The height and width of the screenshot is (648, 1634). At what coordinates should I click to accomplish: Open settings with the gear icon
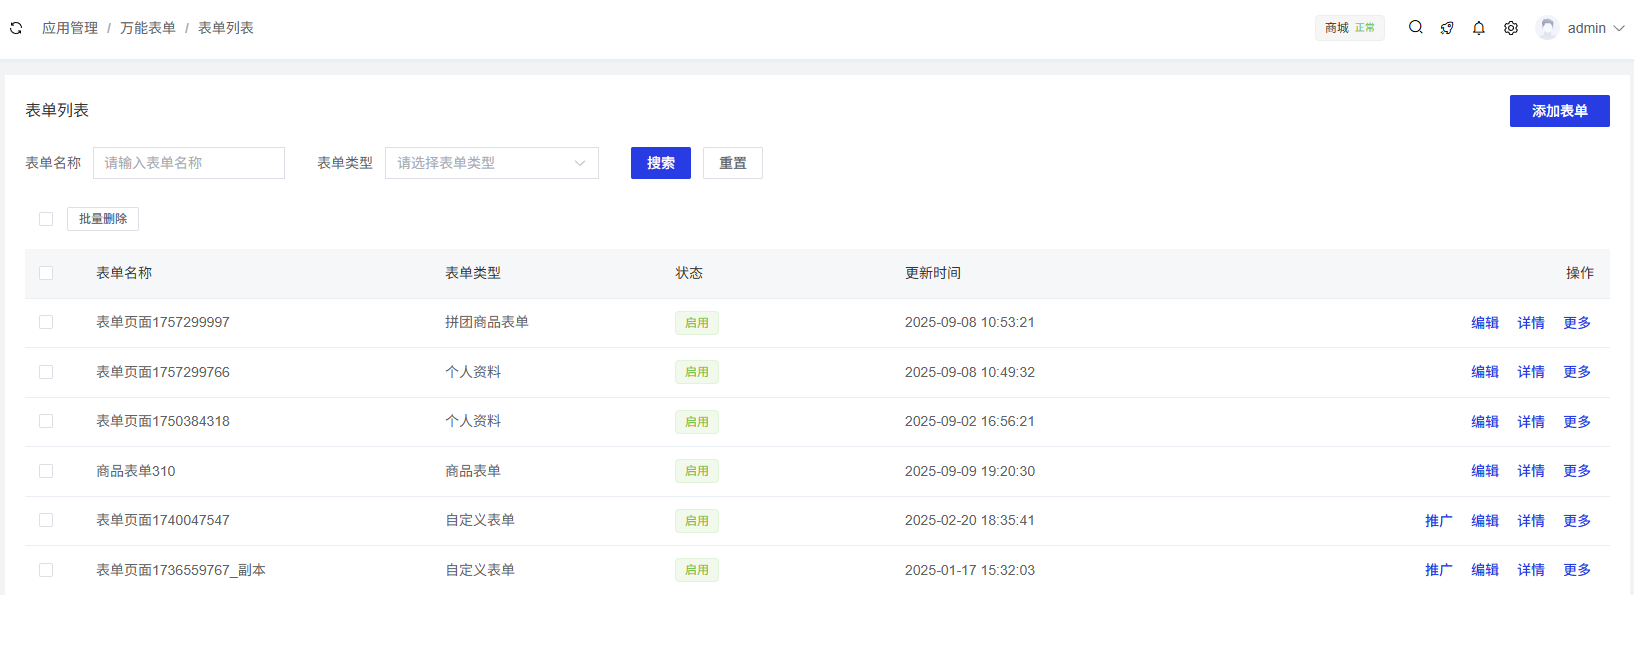point(1511,28)
